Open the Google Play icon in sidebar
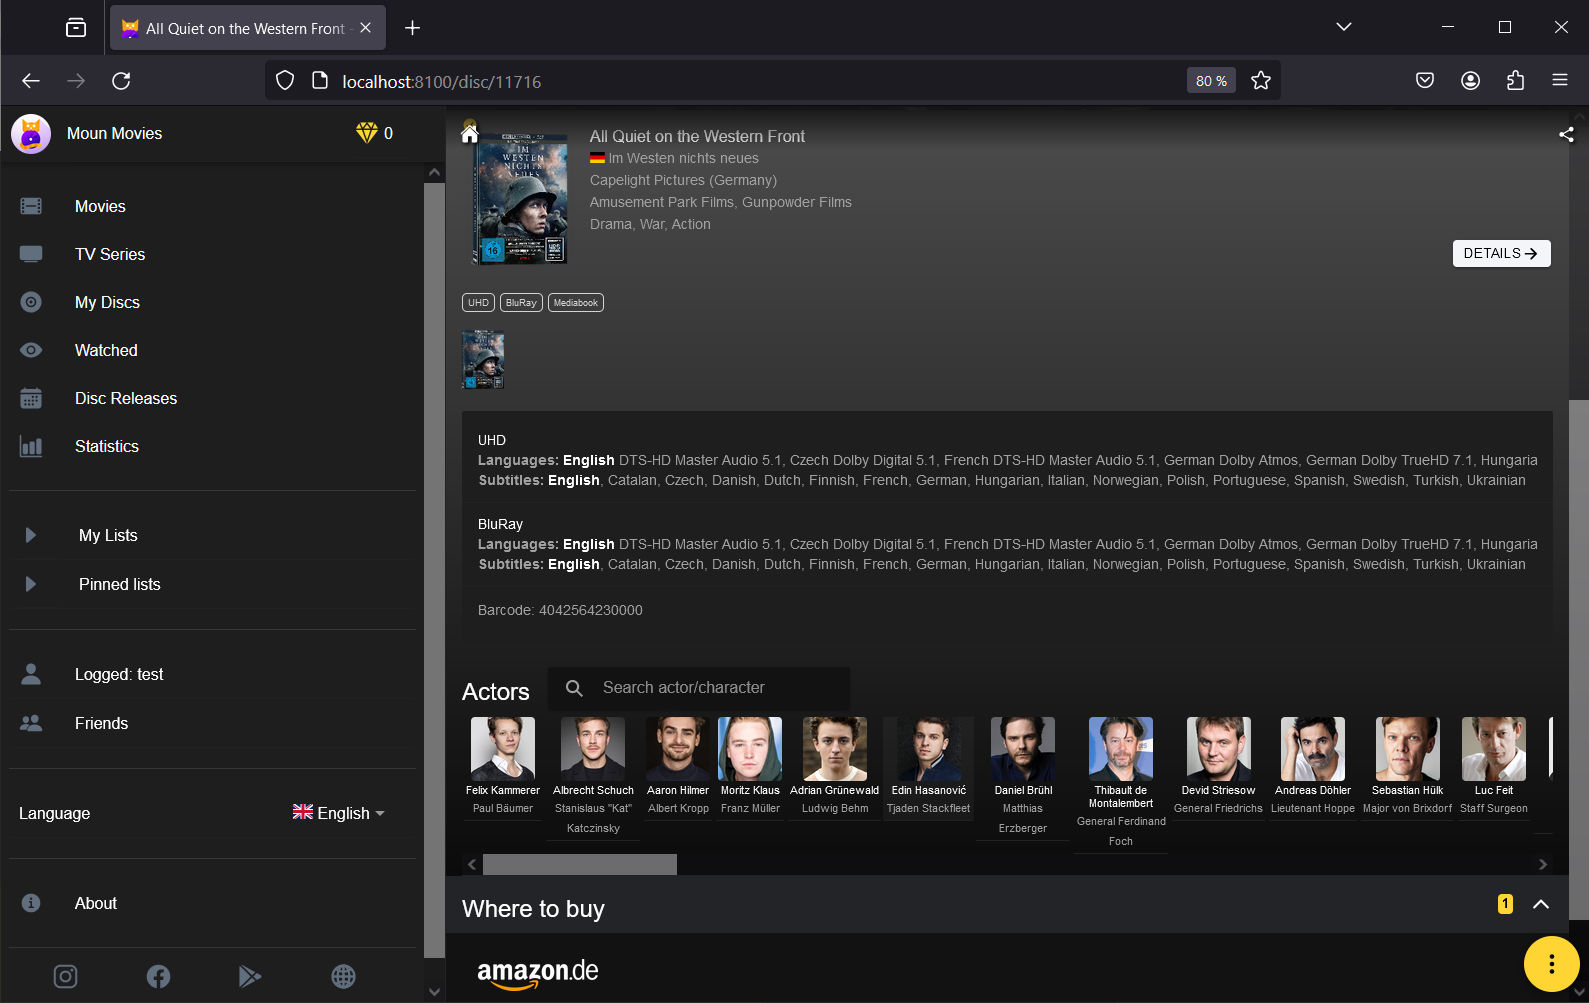1589x1003 pixels. 250,976
